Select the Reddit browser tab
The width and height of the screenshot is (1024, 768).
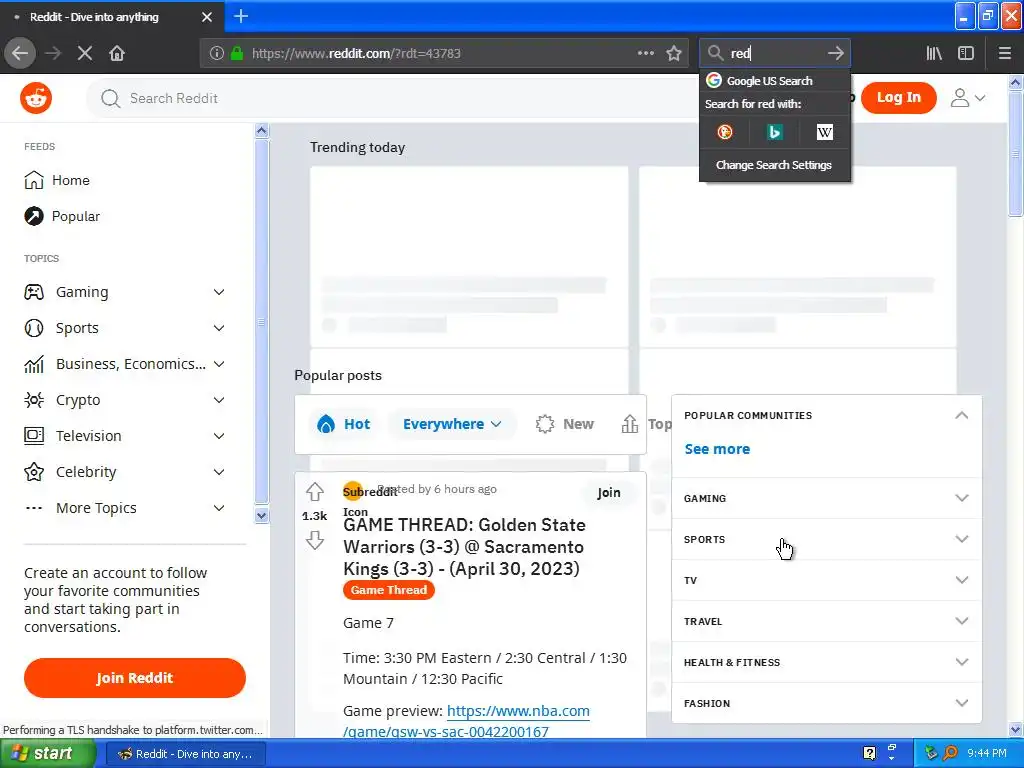click(x=112, y=17)
